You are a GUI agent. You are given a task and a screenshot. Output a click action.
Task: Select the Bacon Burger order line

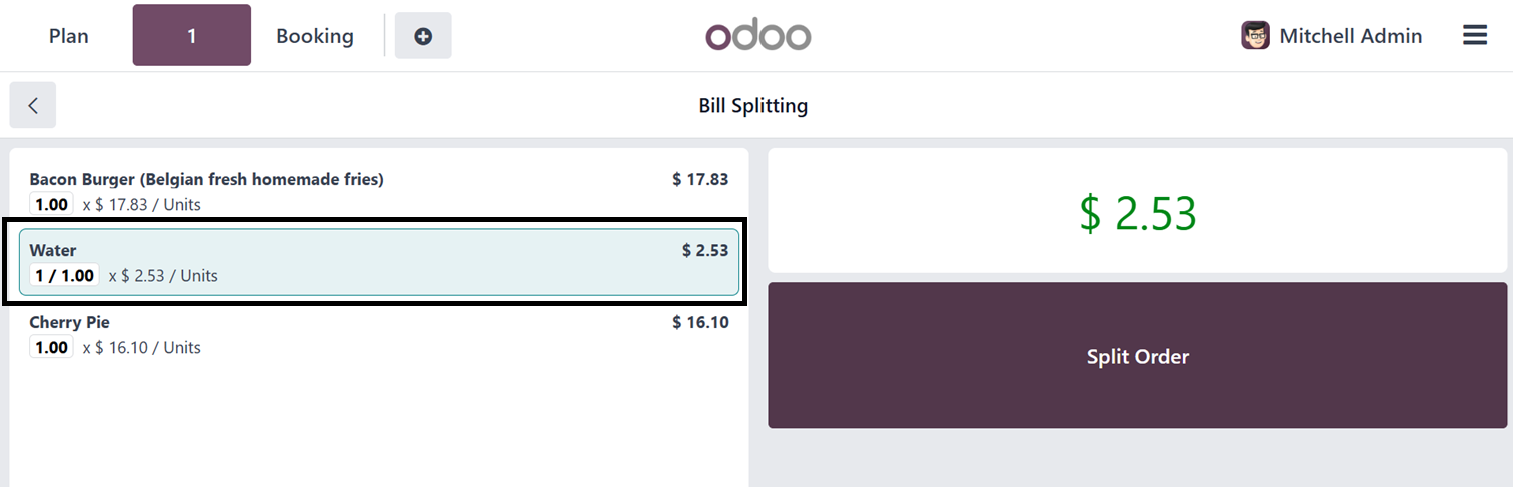click(x=378, y=191)
